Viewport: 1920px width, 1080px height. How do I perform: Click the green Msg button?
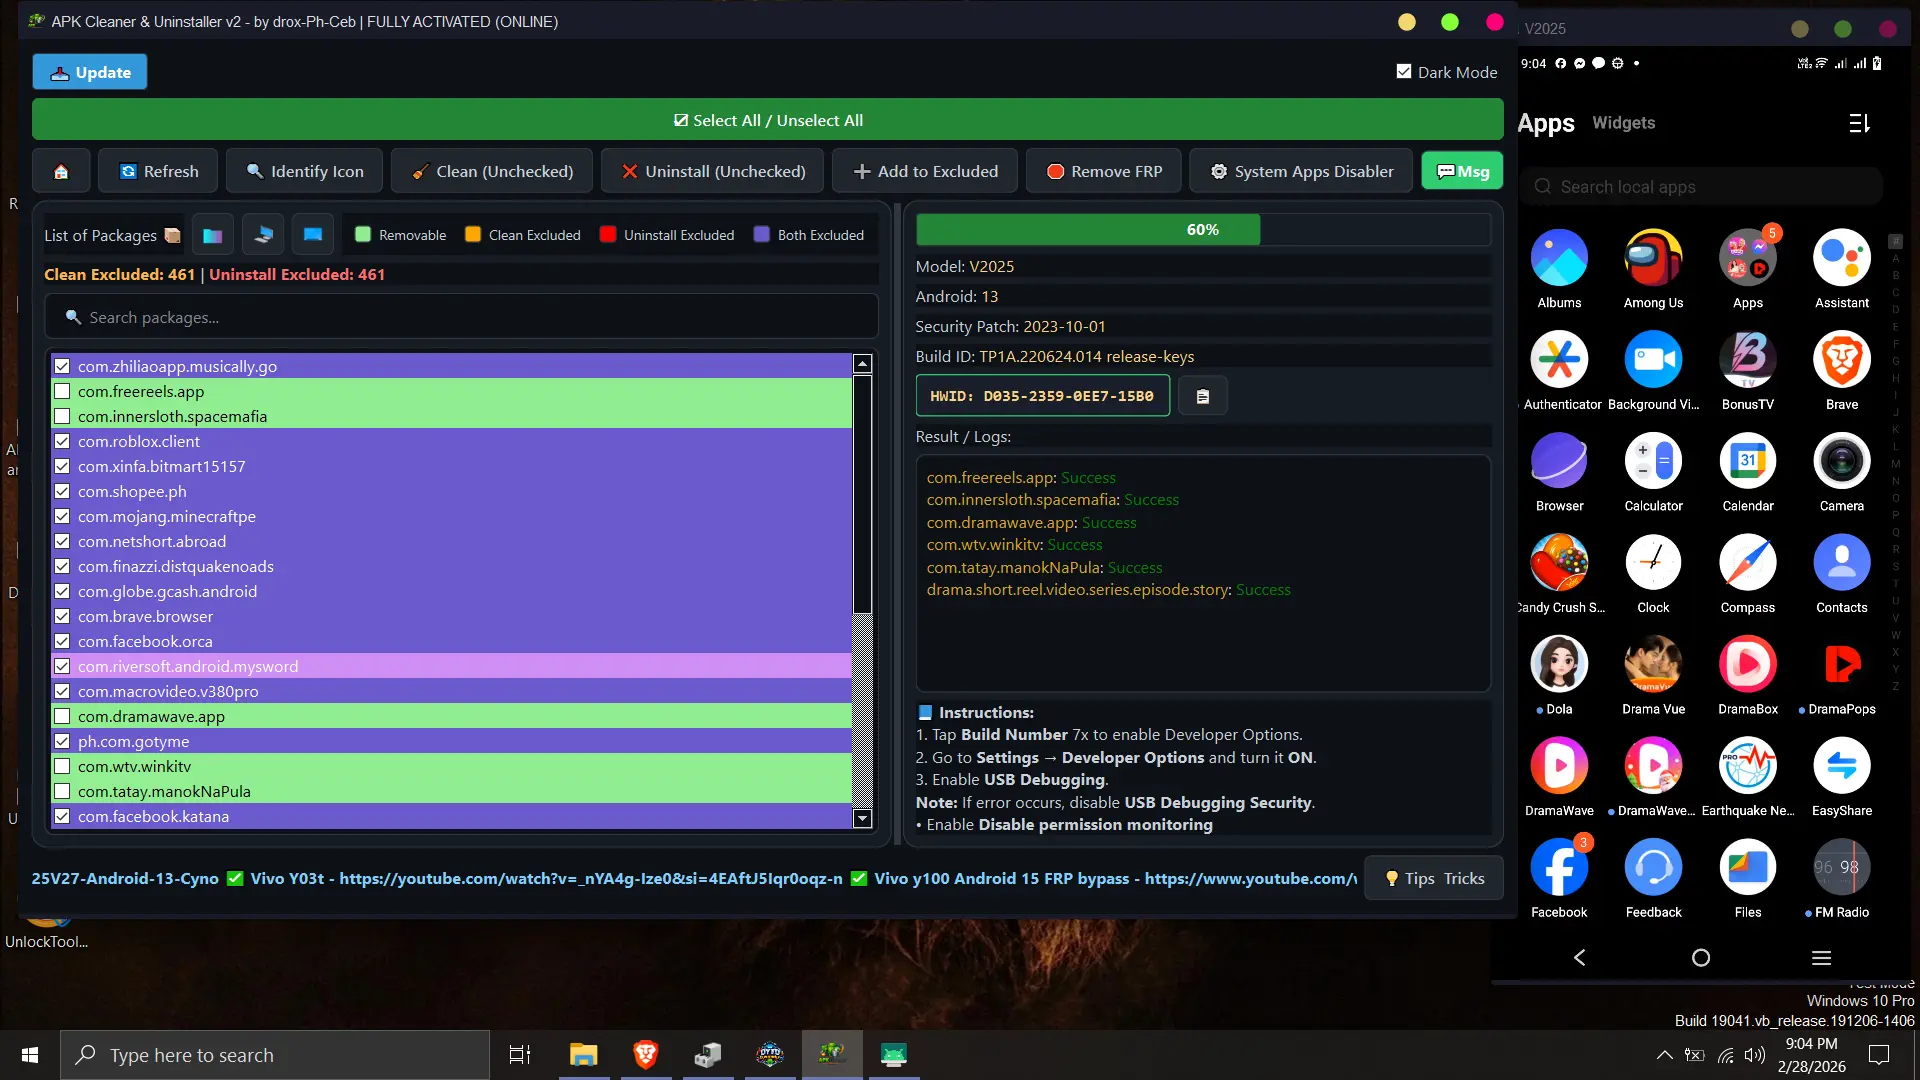(x=1462, y=171)
